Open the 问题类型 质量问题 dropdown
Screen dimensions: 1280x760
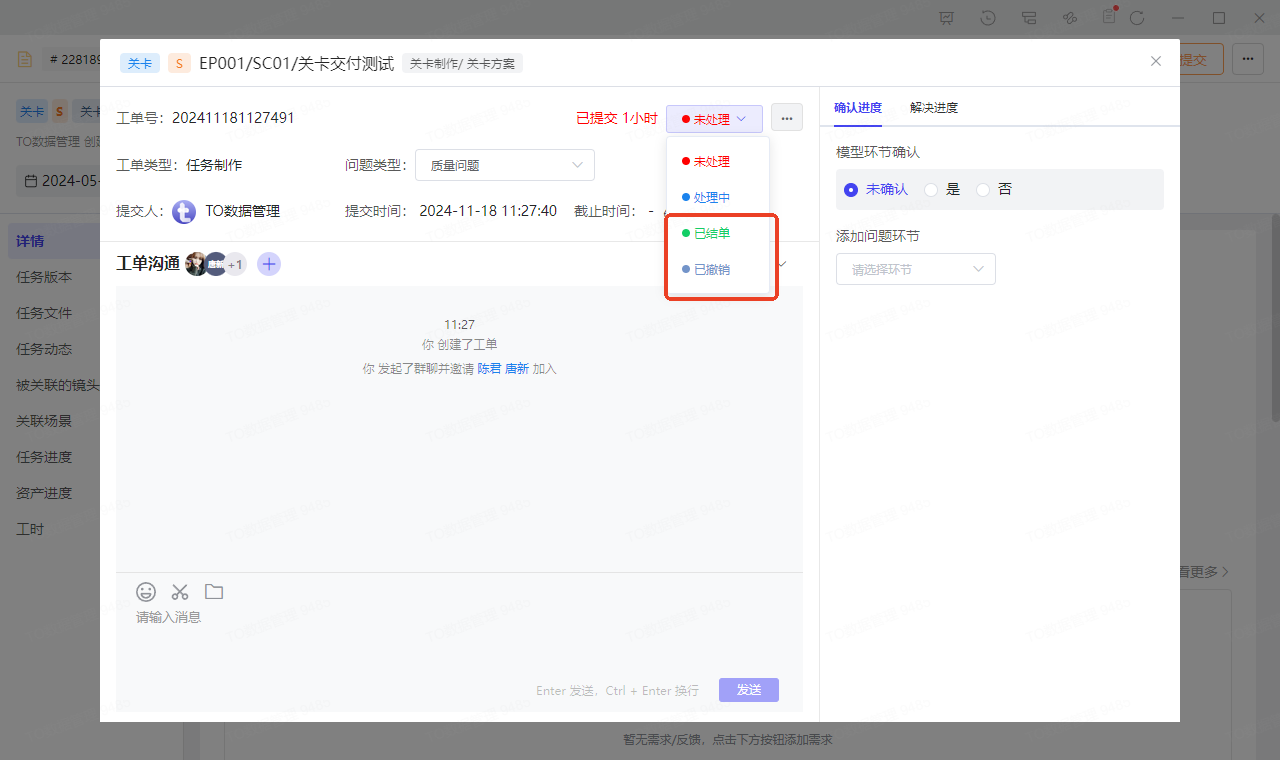(505, 165)
